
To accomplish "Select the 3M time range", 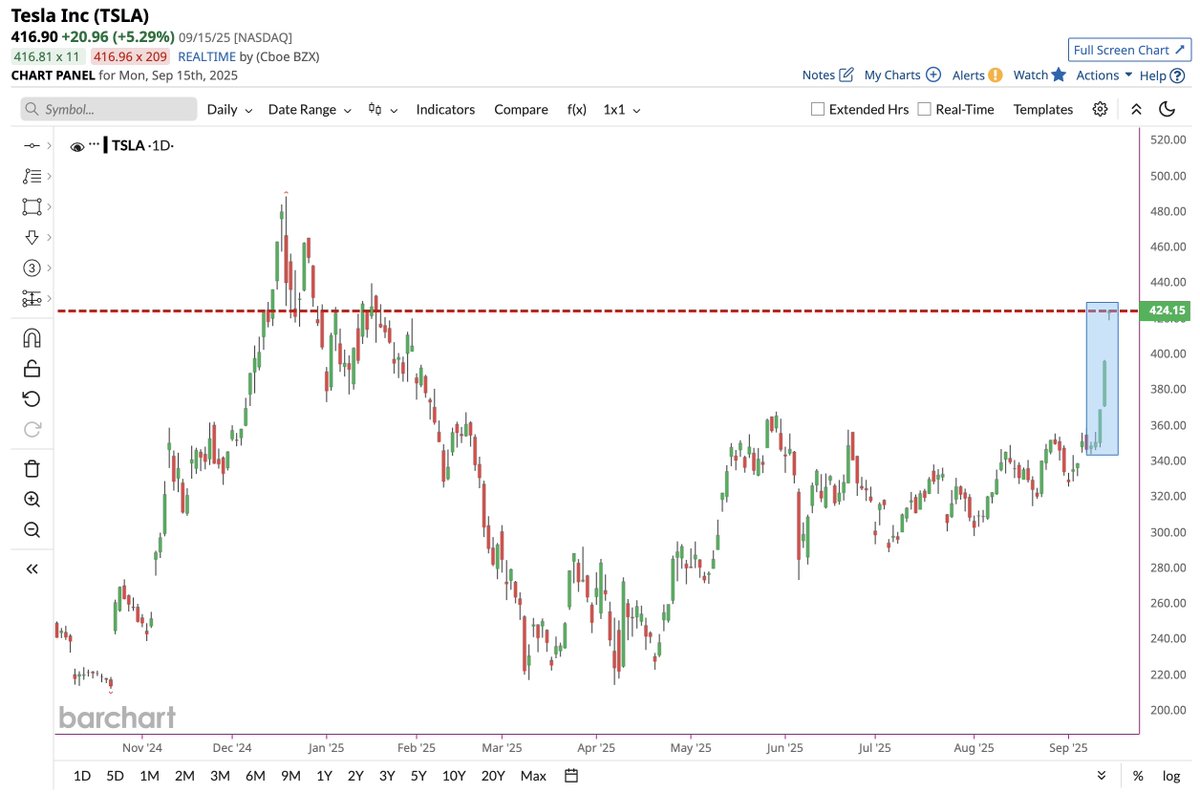I will (220, 776).
